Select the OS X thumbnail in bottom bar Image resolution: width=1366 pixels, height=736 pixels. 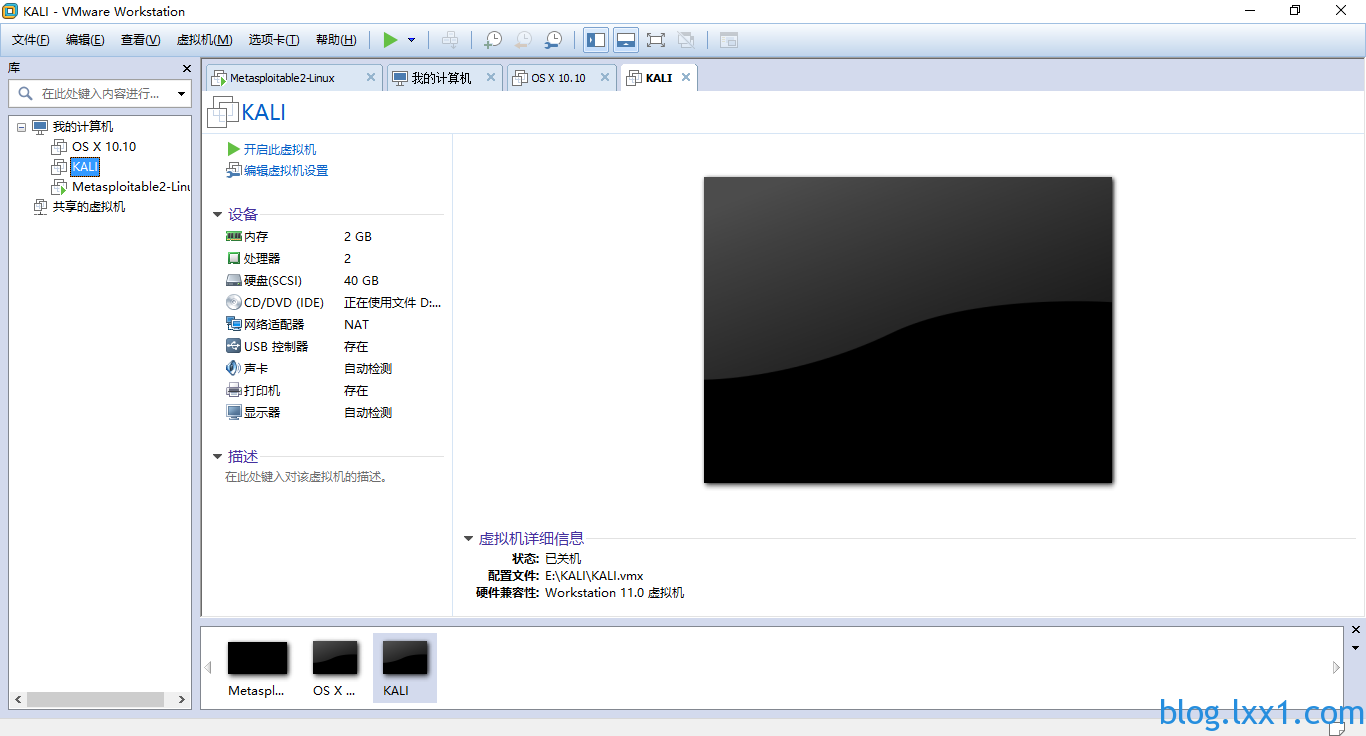[x=335, y=668]
